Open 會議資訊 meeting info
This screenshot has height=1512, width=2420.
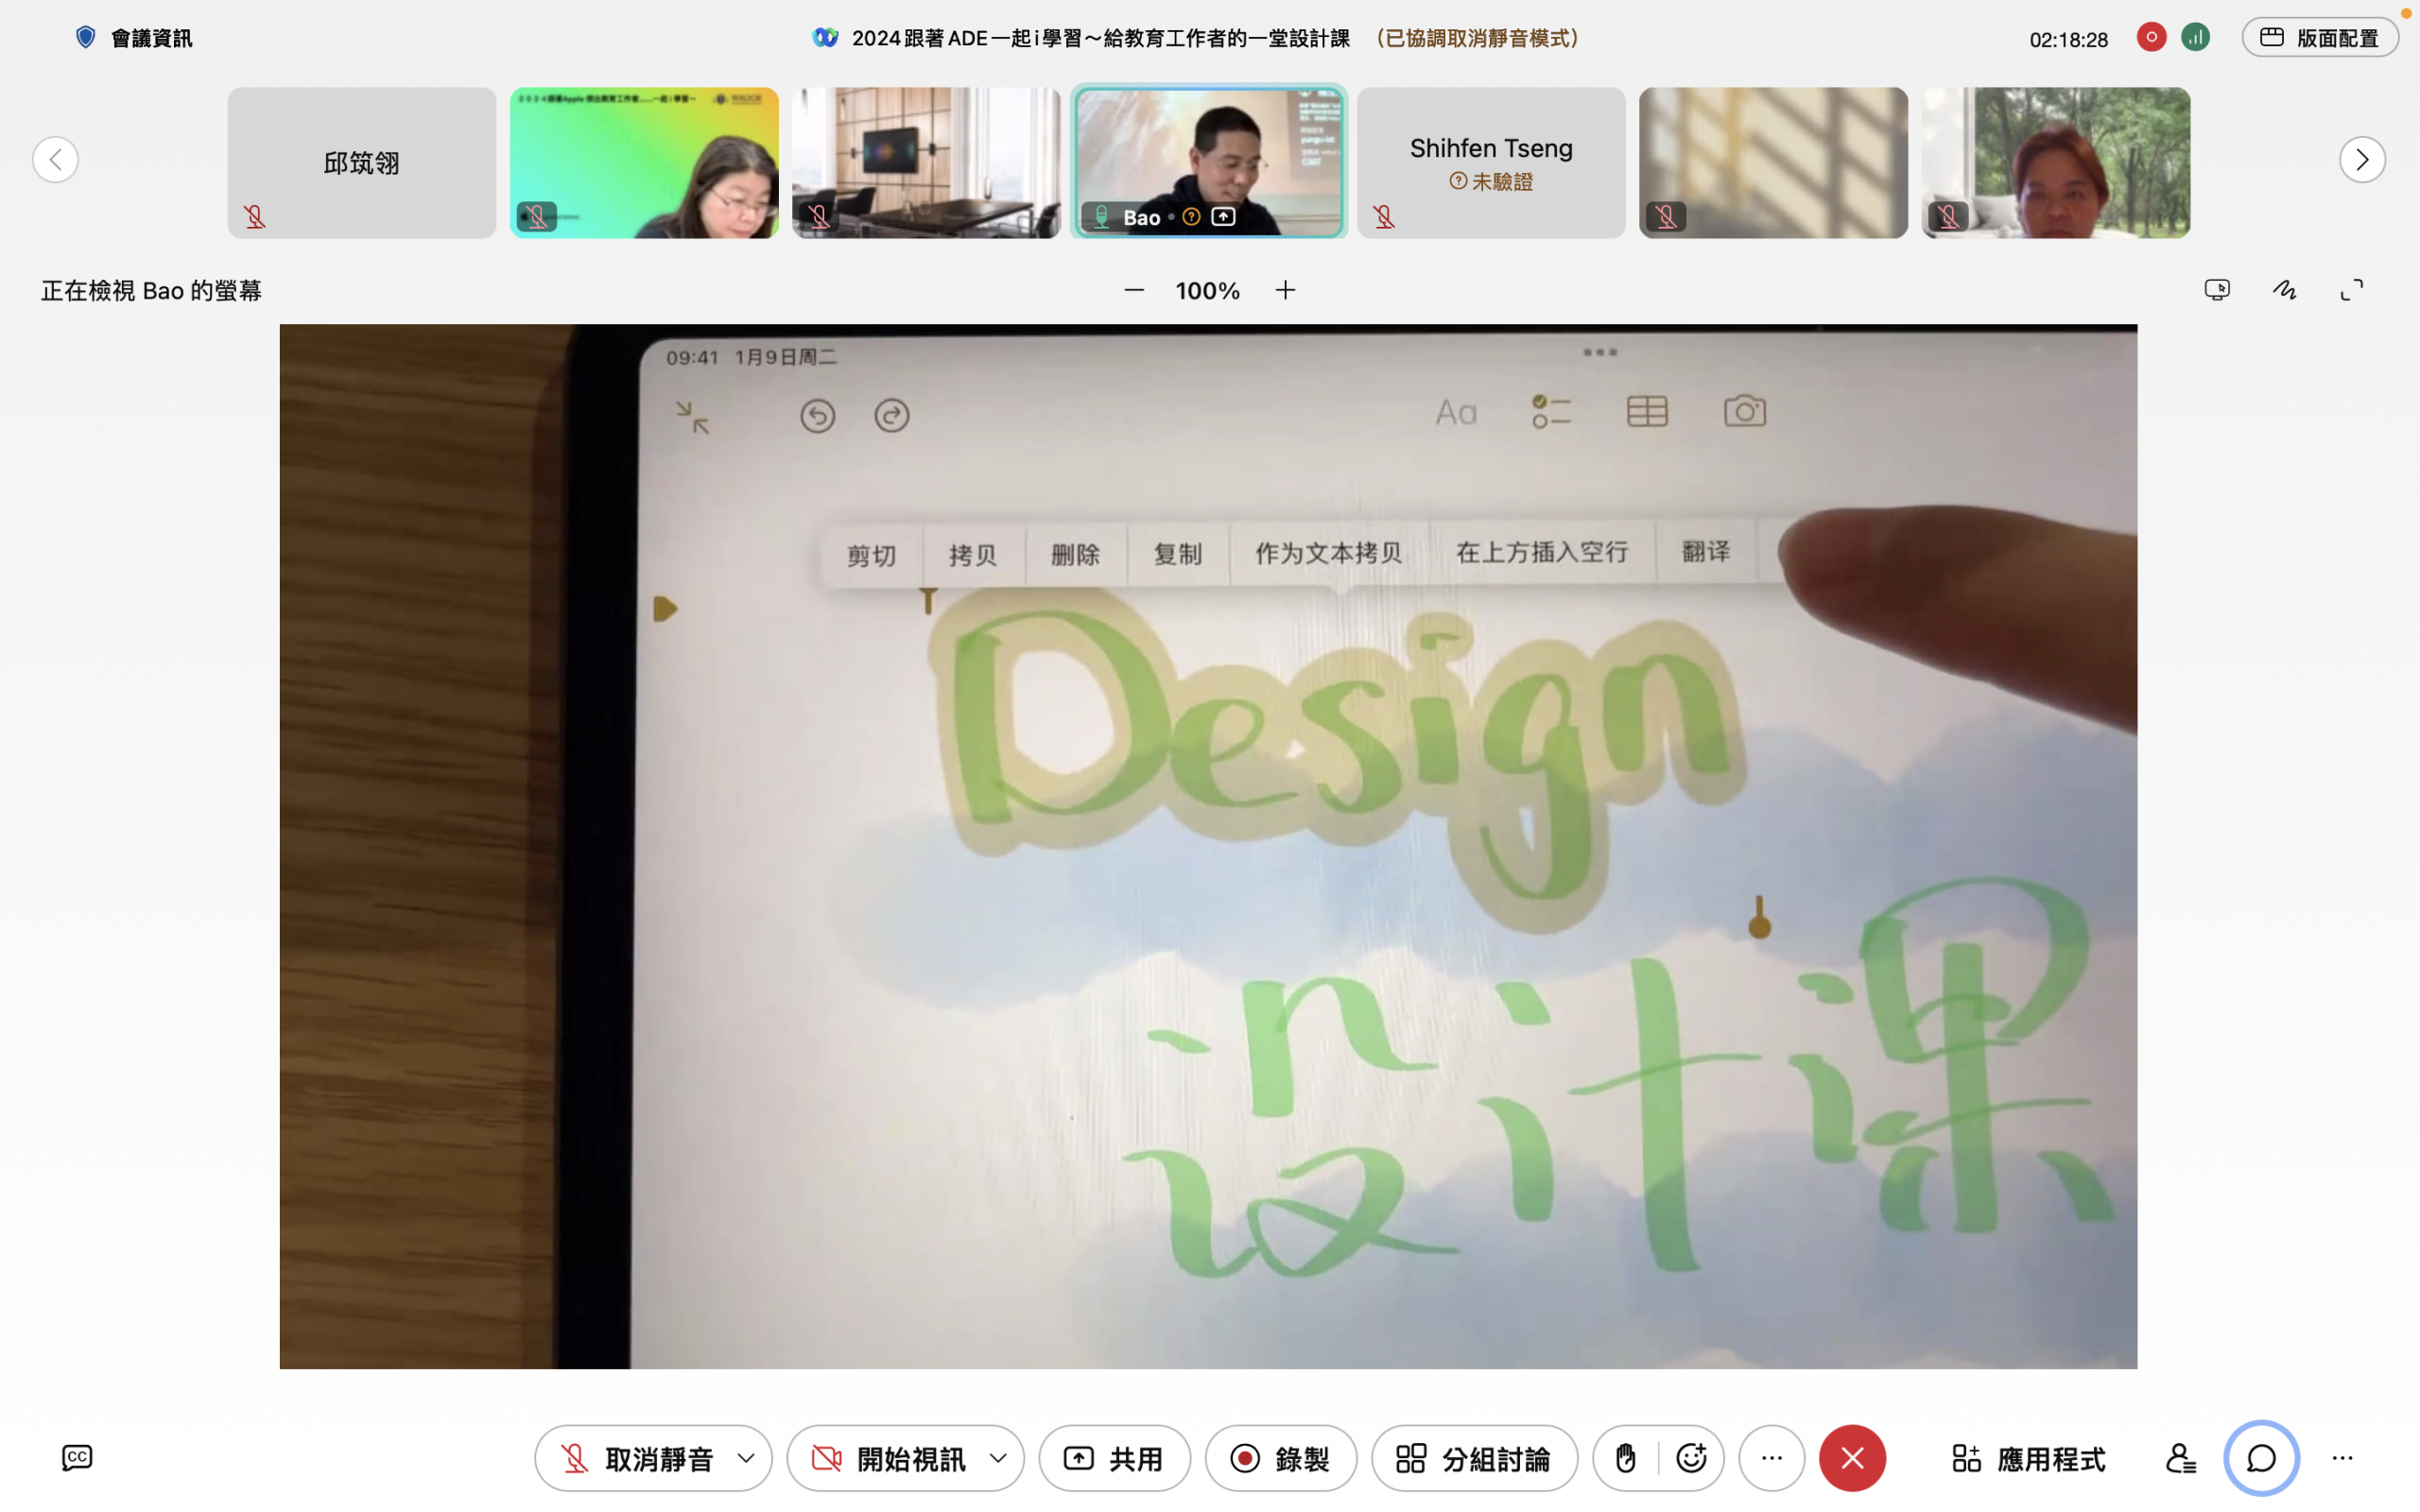point(134,38)
